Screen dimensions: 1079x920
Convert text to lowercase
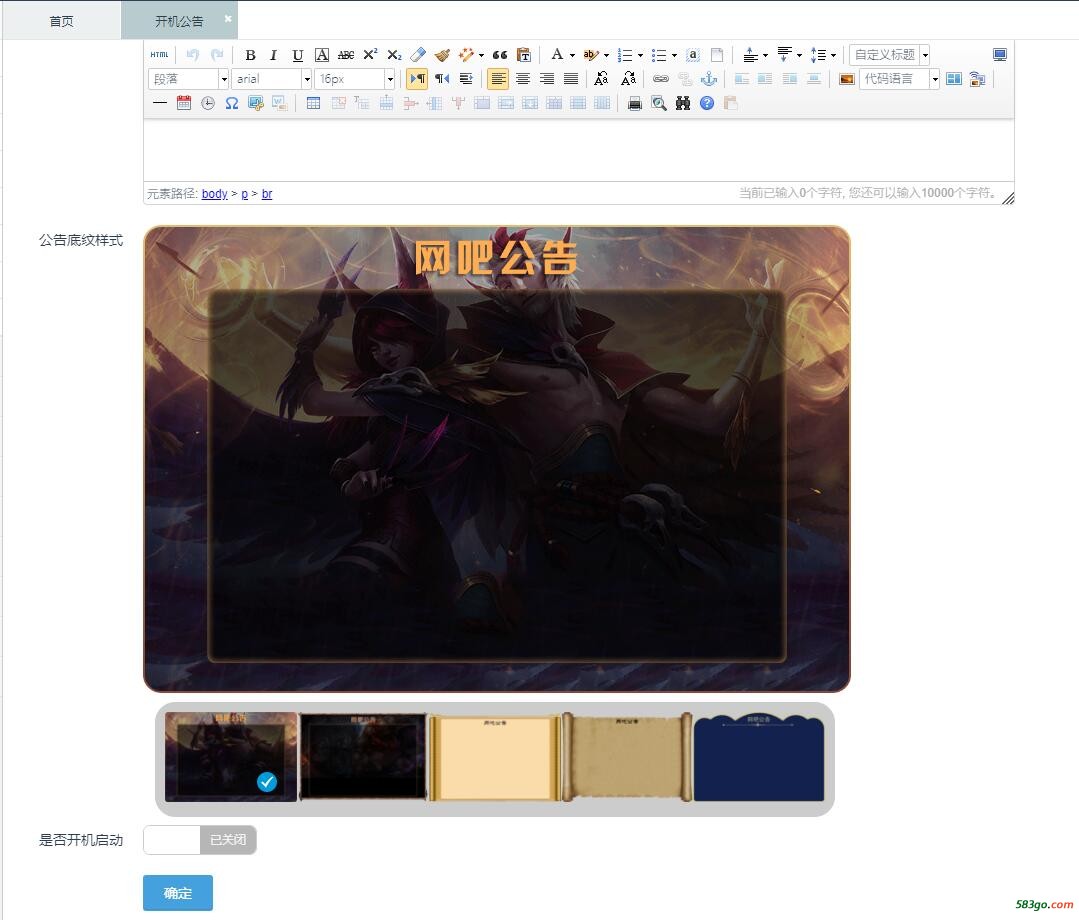pyautogui.click(x=628, y=79)
